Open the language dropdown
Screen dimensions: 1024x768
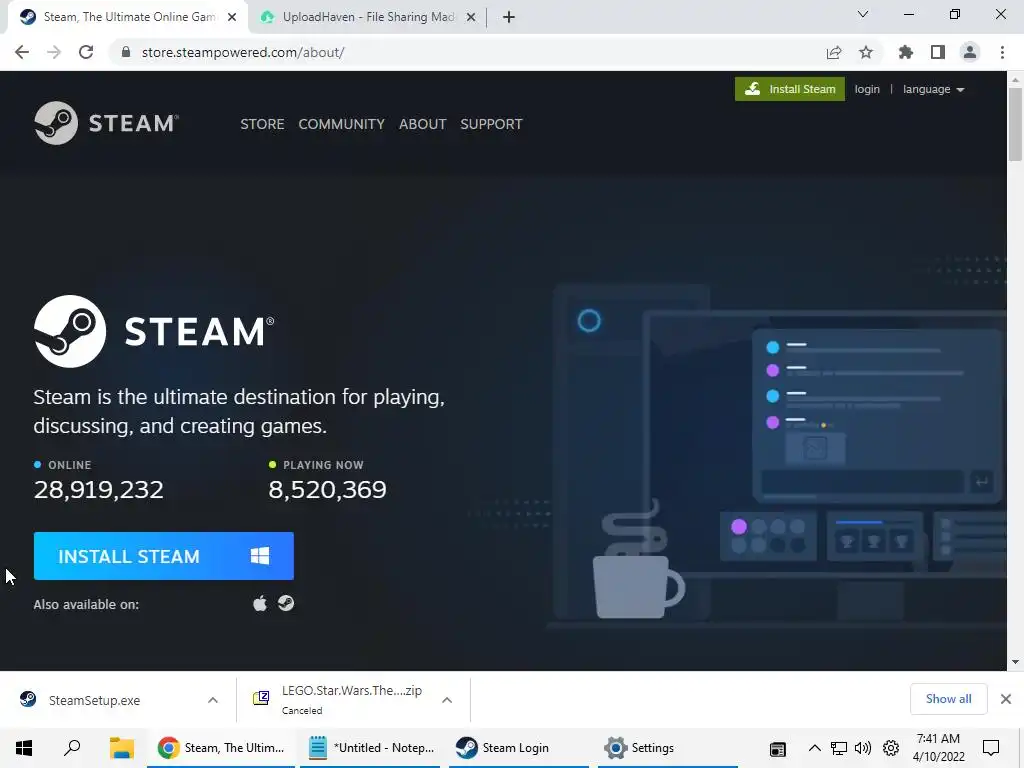click(933, 89)
